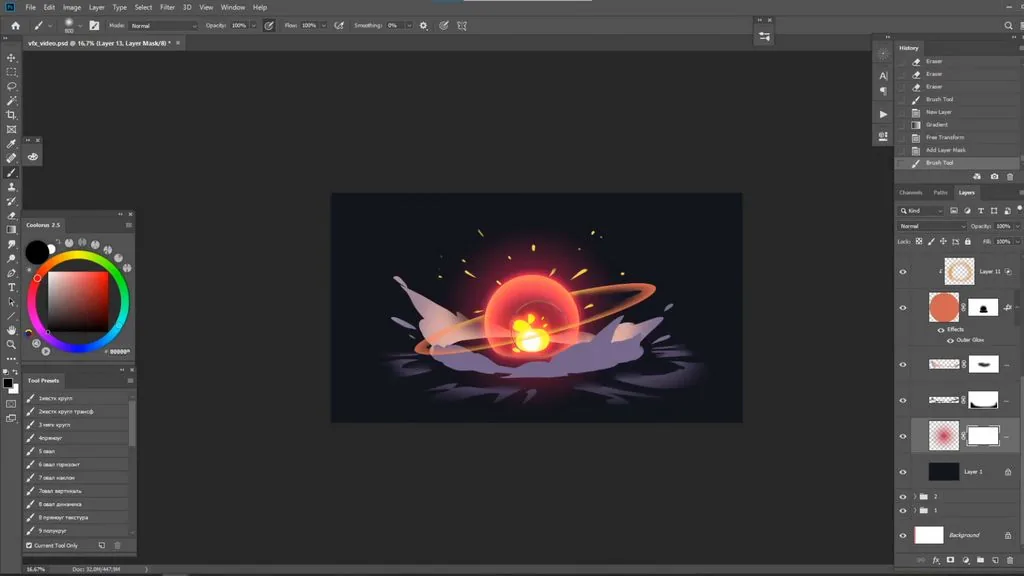This screenshot has height=576, width=1024.
Task: Open the Image menu
Action: point(72,7)
